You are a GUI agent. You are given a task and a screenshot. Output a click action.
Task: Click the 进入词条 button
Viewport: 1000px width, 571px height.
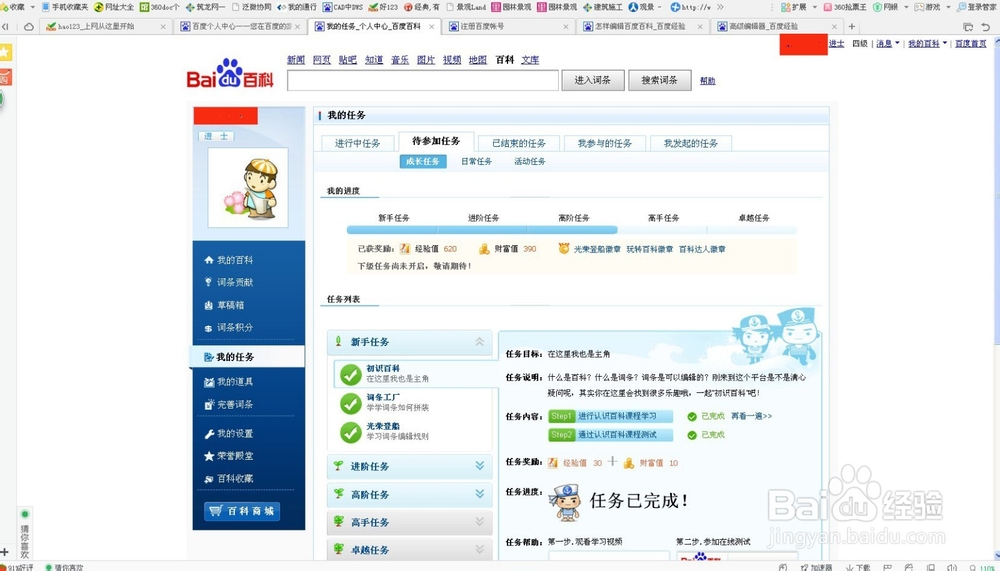click(592, 80)
